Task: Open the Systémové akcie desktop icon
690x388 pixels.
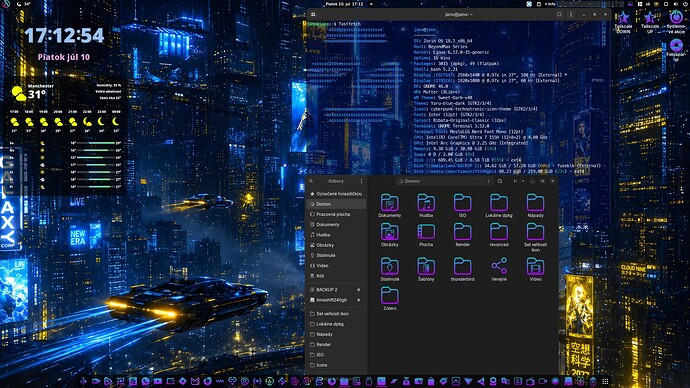Action: pyautogui.click(x=676, y=22)
